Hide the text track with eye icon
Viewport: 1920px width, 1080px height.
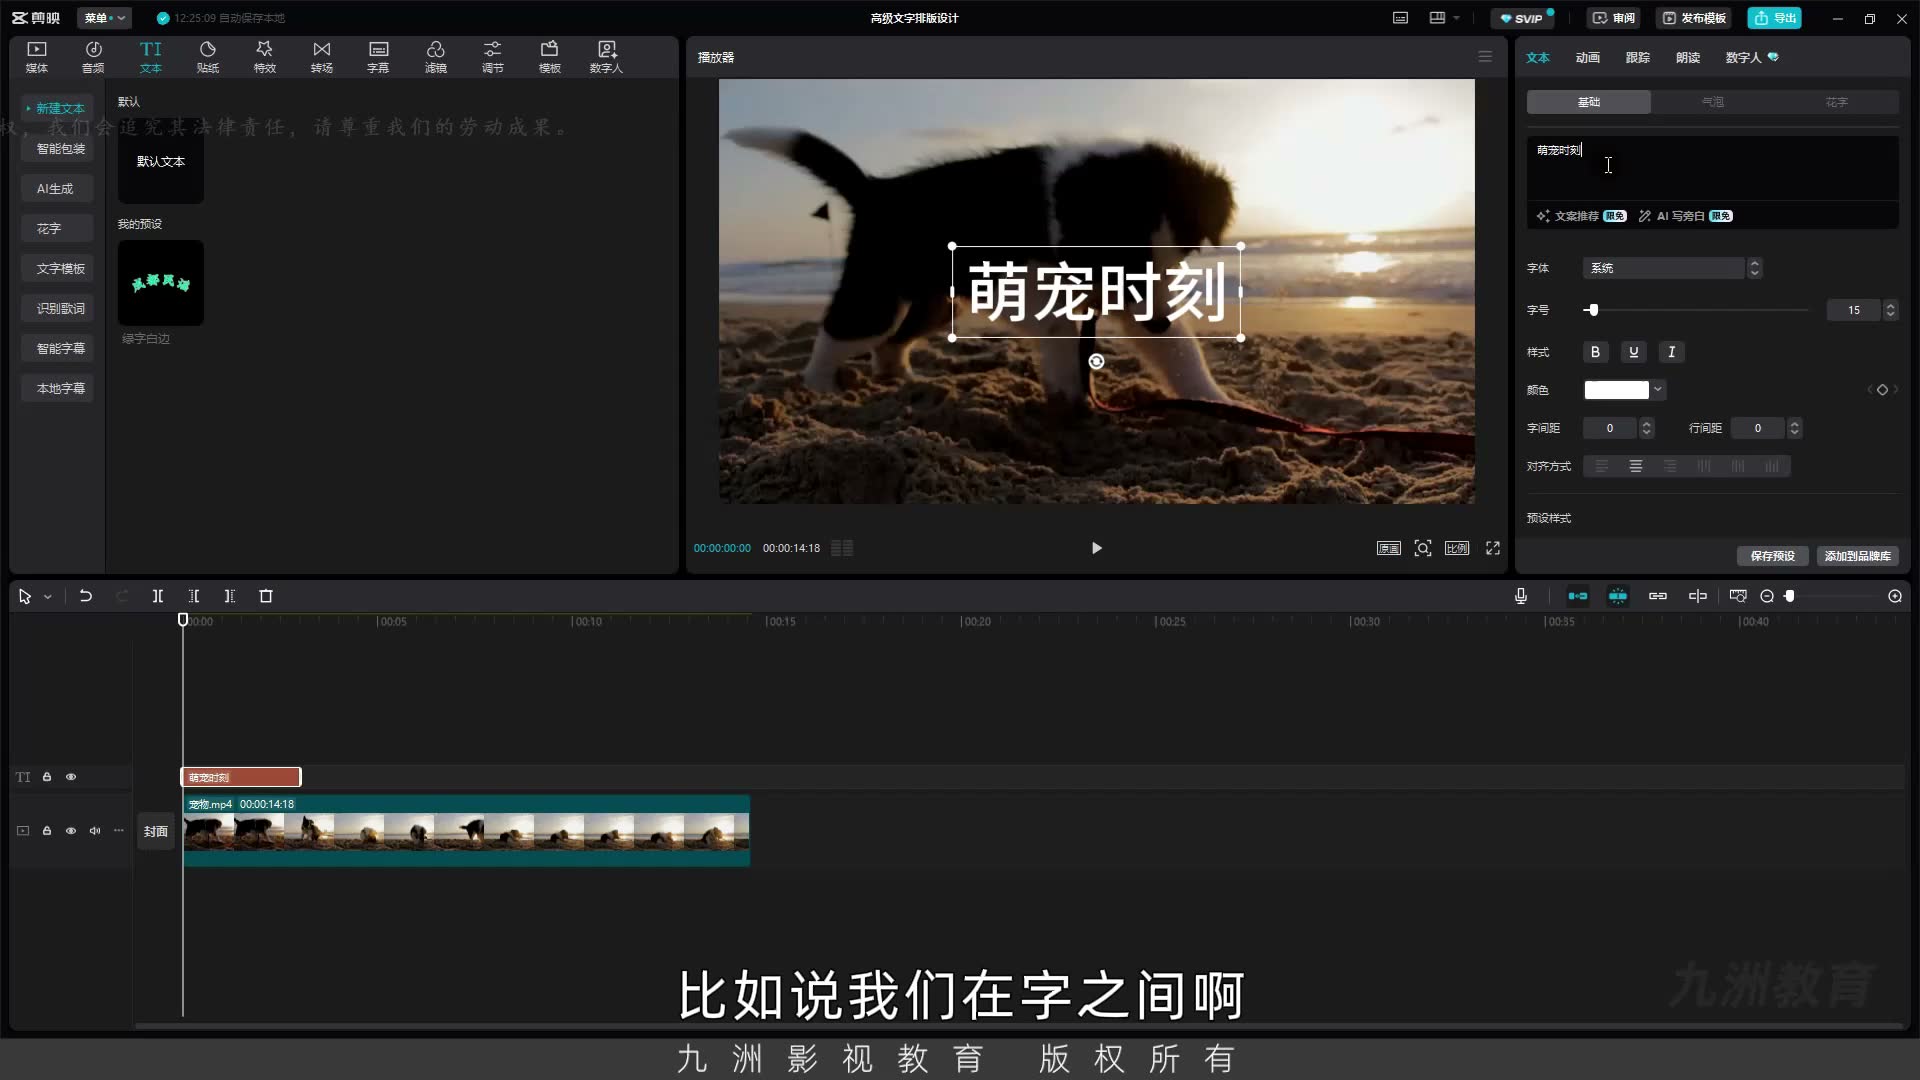pyautogui.click(x=71, y=777)
